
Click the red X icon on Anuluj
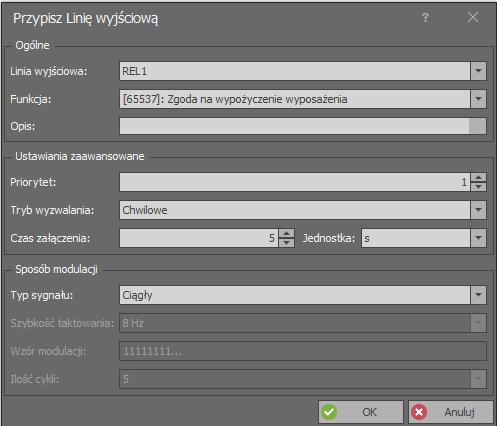[x=419, y=412]
